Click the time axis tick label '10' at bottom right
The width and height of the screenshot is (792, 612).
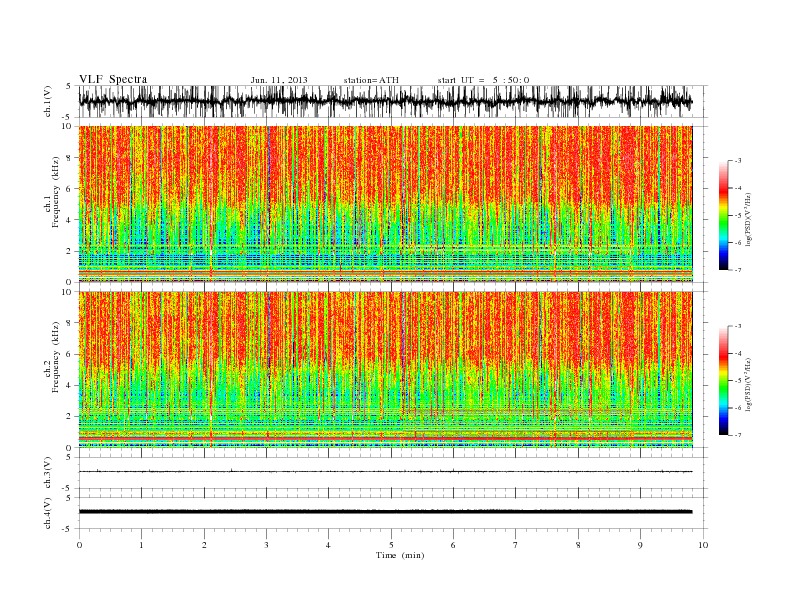click(703, 545)
